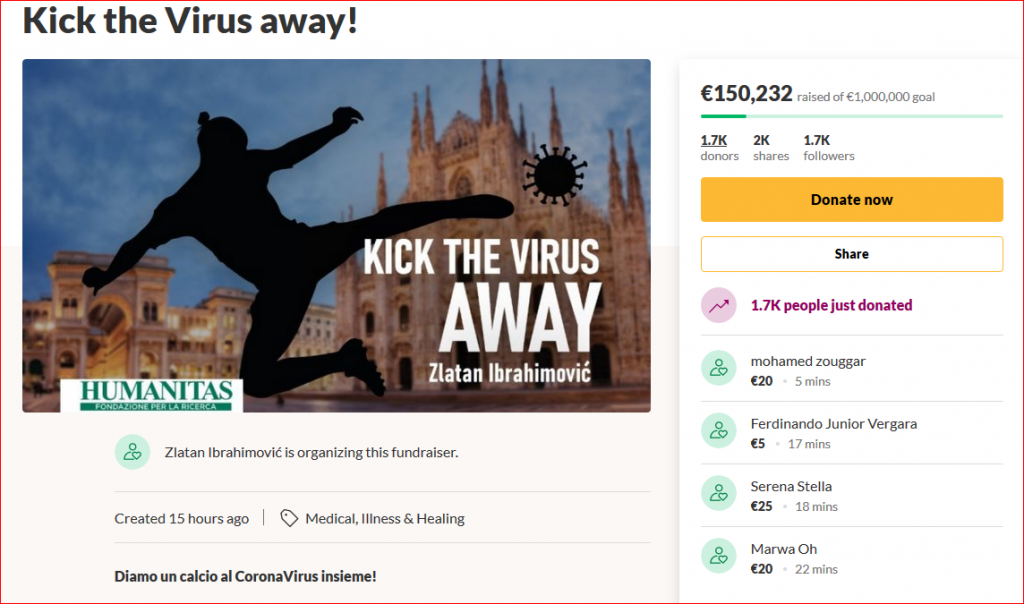Click the organizer avatar icon beside Zlatan Ibrahimović
Screen dimensions: 1024x604
tap(132, 452)
